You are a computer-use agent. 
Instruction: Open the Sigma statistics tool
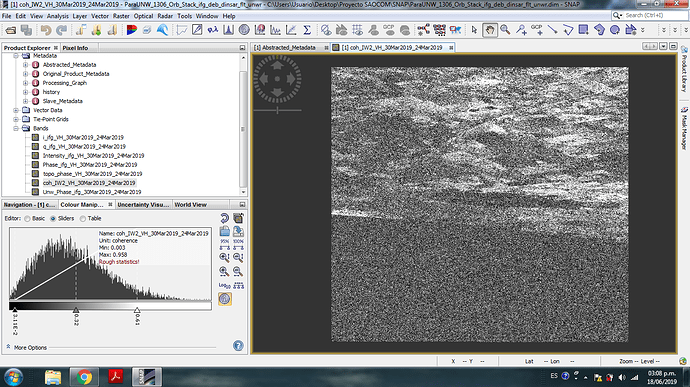307,30
